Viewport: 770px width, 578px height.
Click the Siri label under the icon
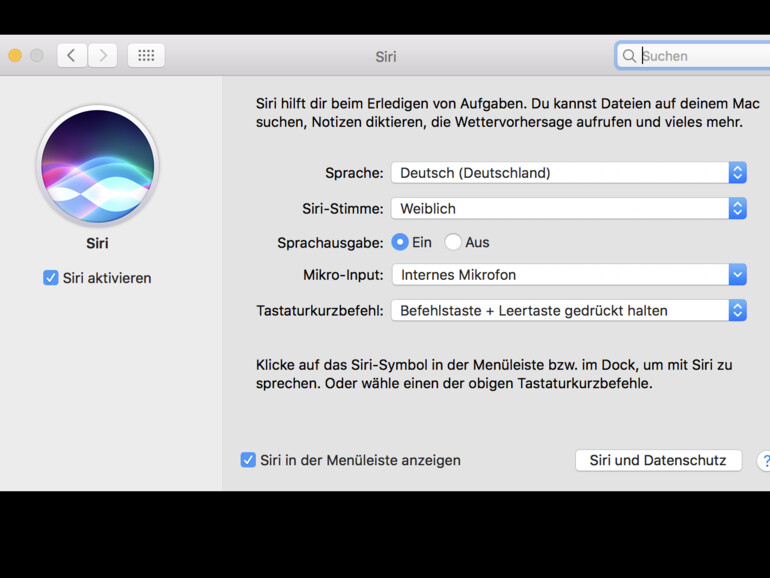(97, 243)
